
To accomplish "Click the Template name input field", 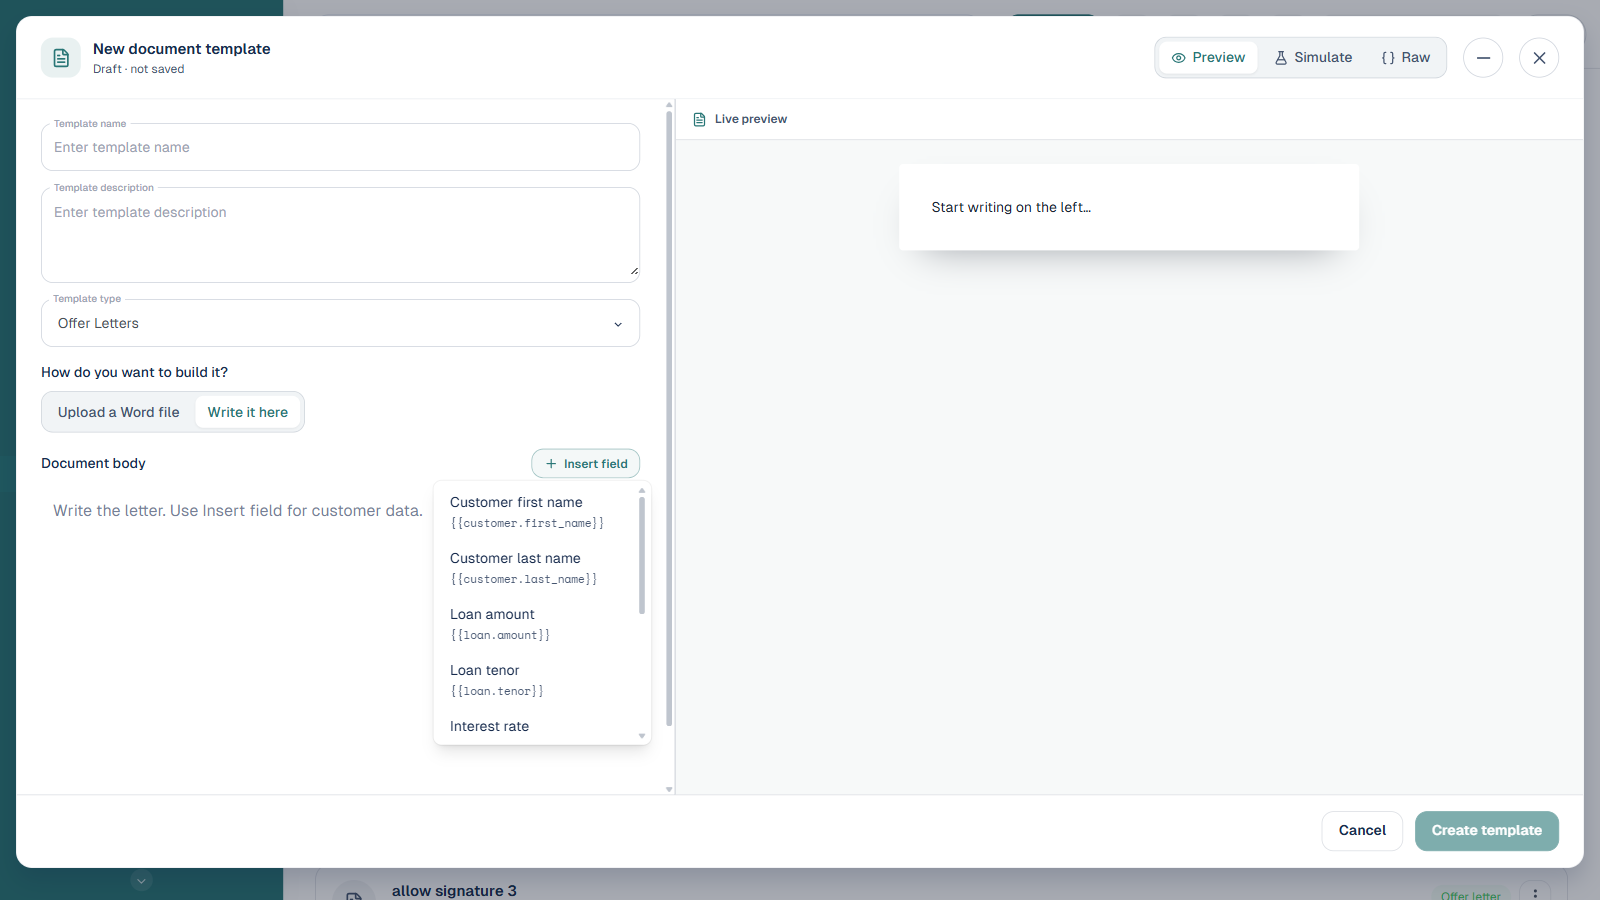I will click(340, 147).
